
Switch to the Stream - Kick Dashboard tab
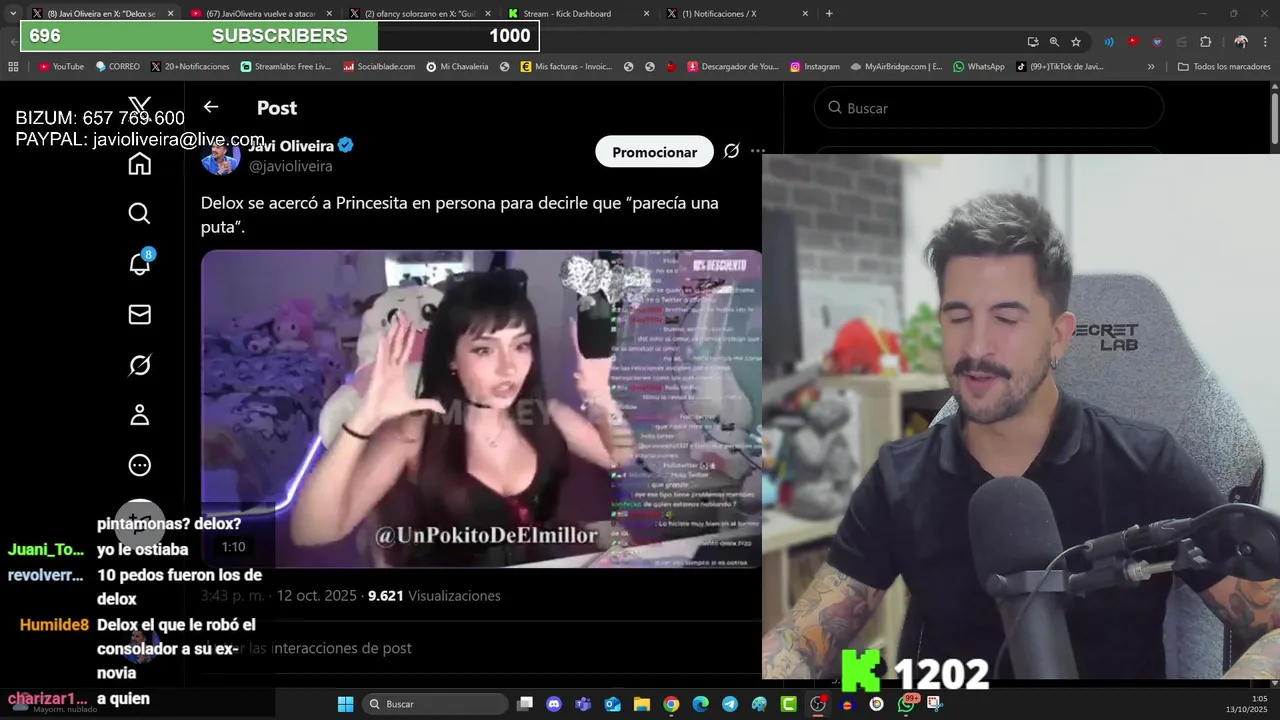(x=579, y=14)
